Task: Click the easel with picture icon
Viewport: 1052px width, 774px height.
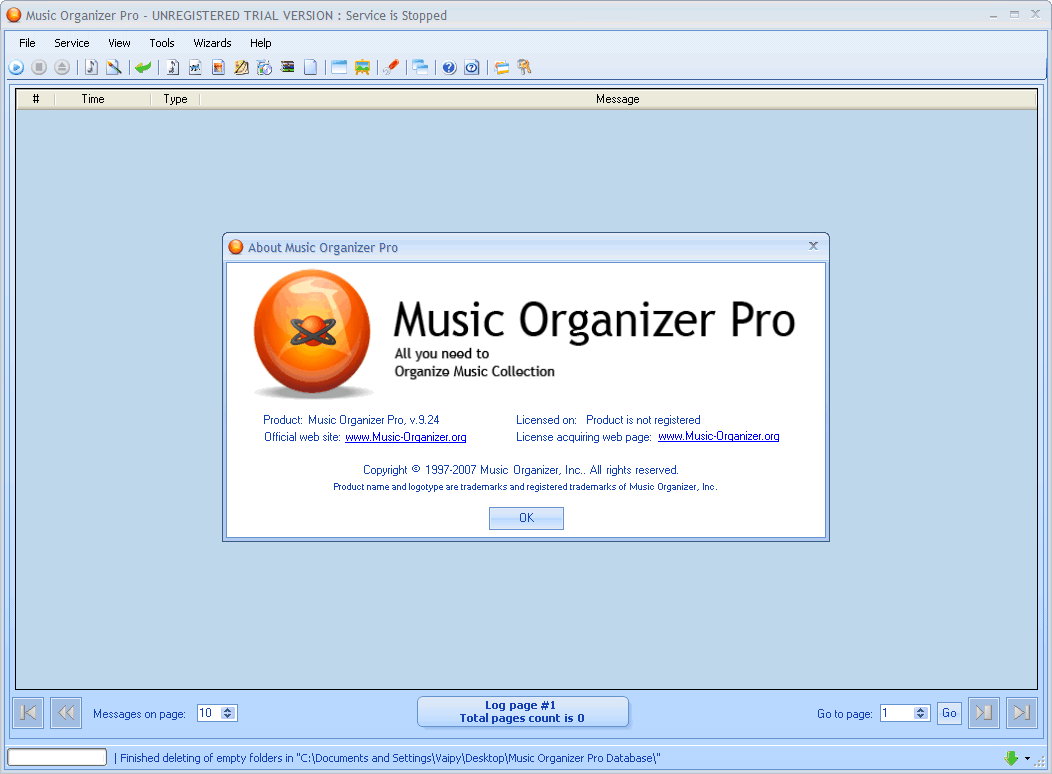Action: click(362, 67)
